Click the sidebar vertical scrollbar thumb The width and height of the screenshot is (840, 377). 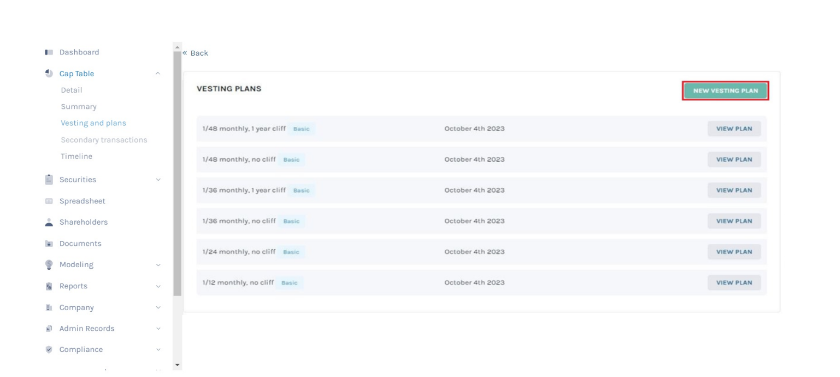(177, 174)
